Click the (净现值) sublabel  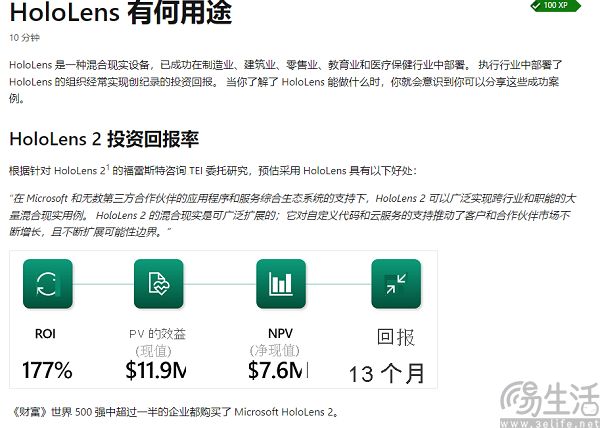274,350
